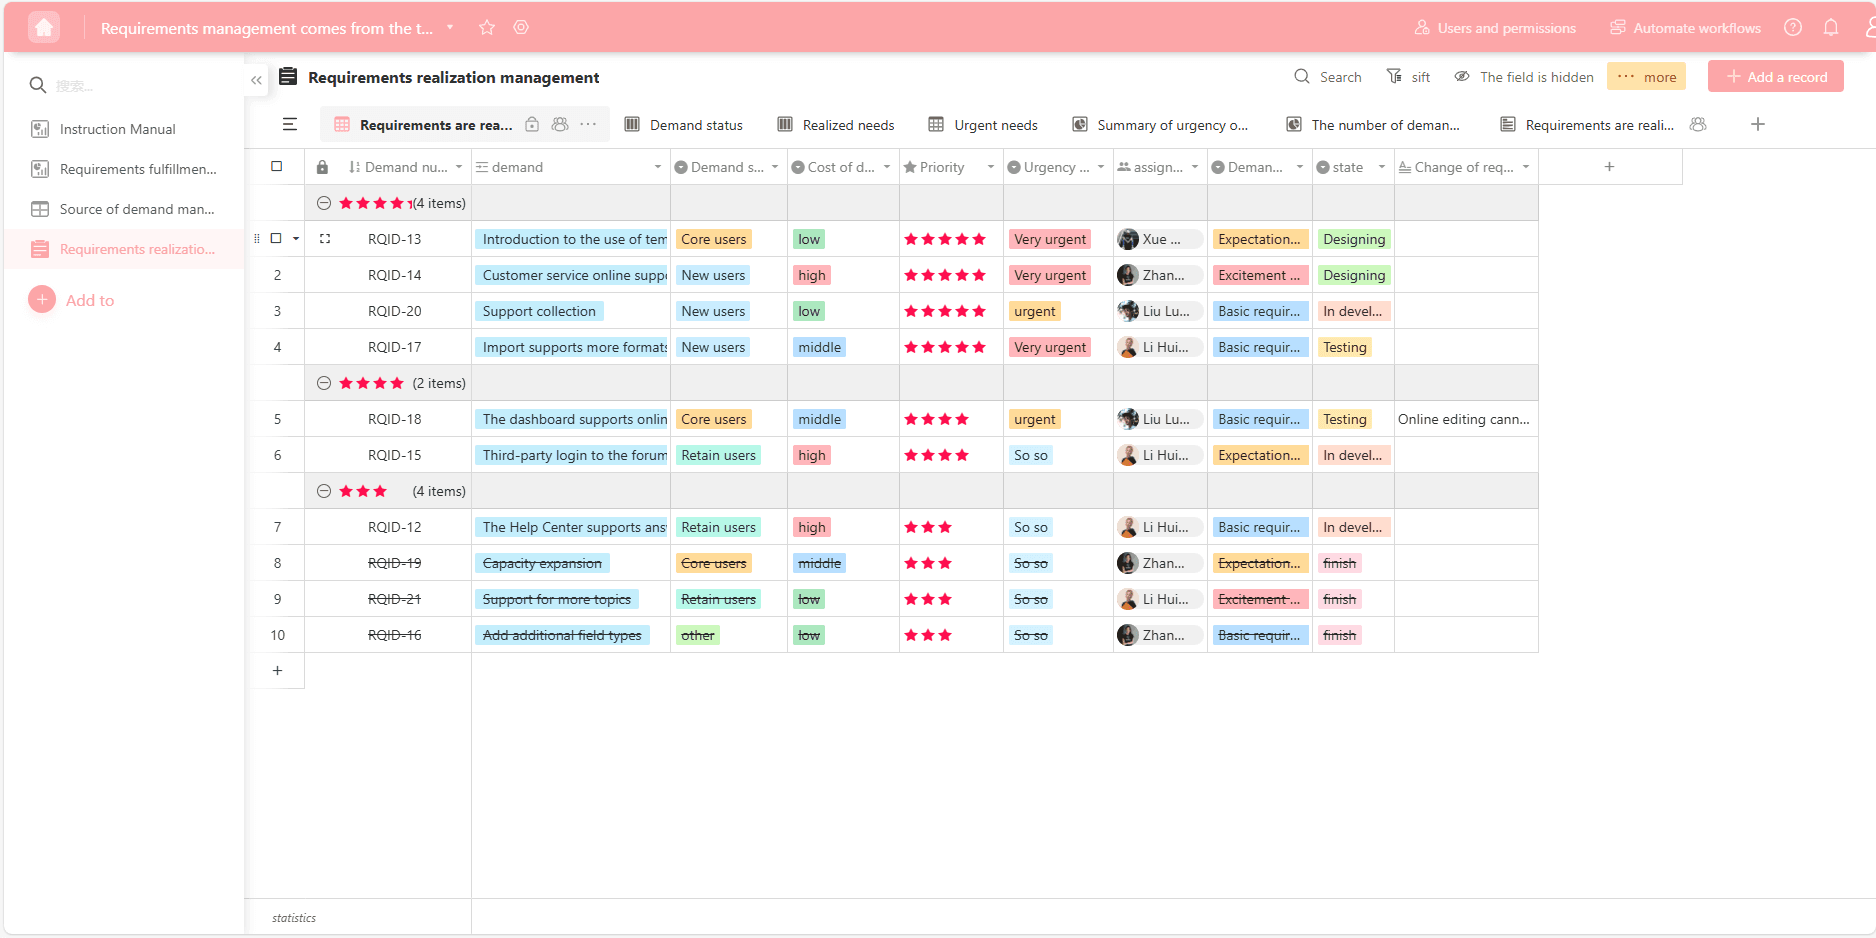Open the Priority column dropdown arrow
Image resolution: width=1876 pixels, height=938 pixels.
pyautogui.click(x=990, y=167)
